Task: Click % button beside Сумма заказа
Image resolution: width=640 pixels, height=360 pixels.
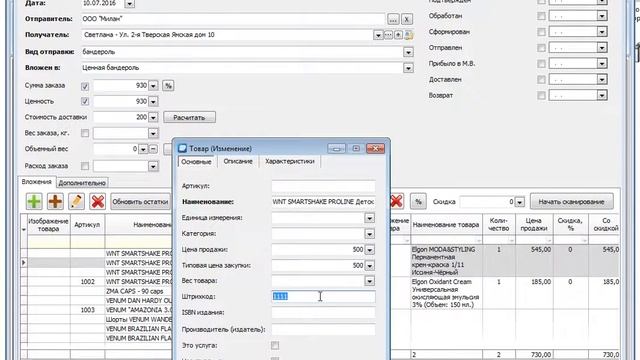Action: (x=168, y=86)
